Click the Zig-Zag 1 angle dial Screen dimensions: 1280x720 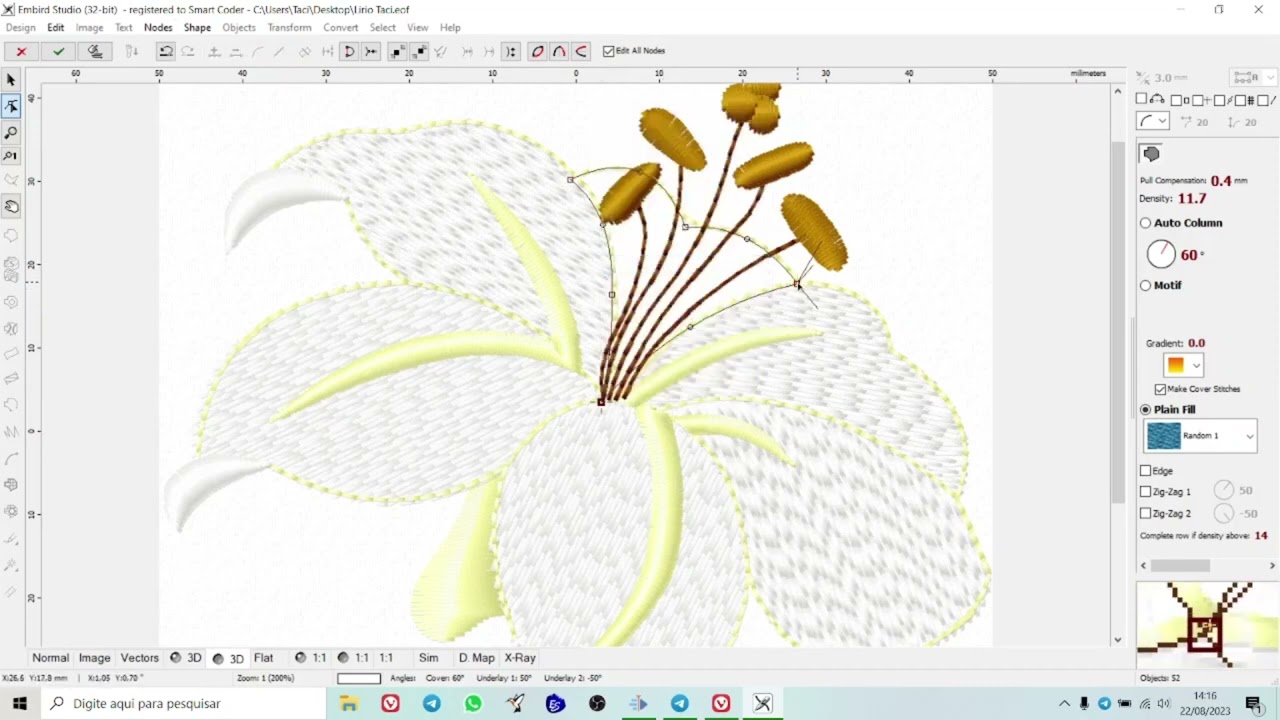(x=1224, y=490)
